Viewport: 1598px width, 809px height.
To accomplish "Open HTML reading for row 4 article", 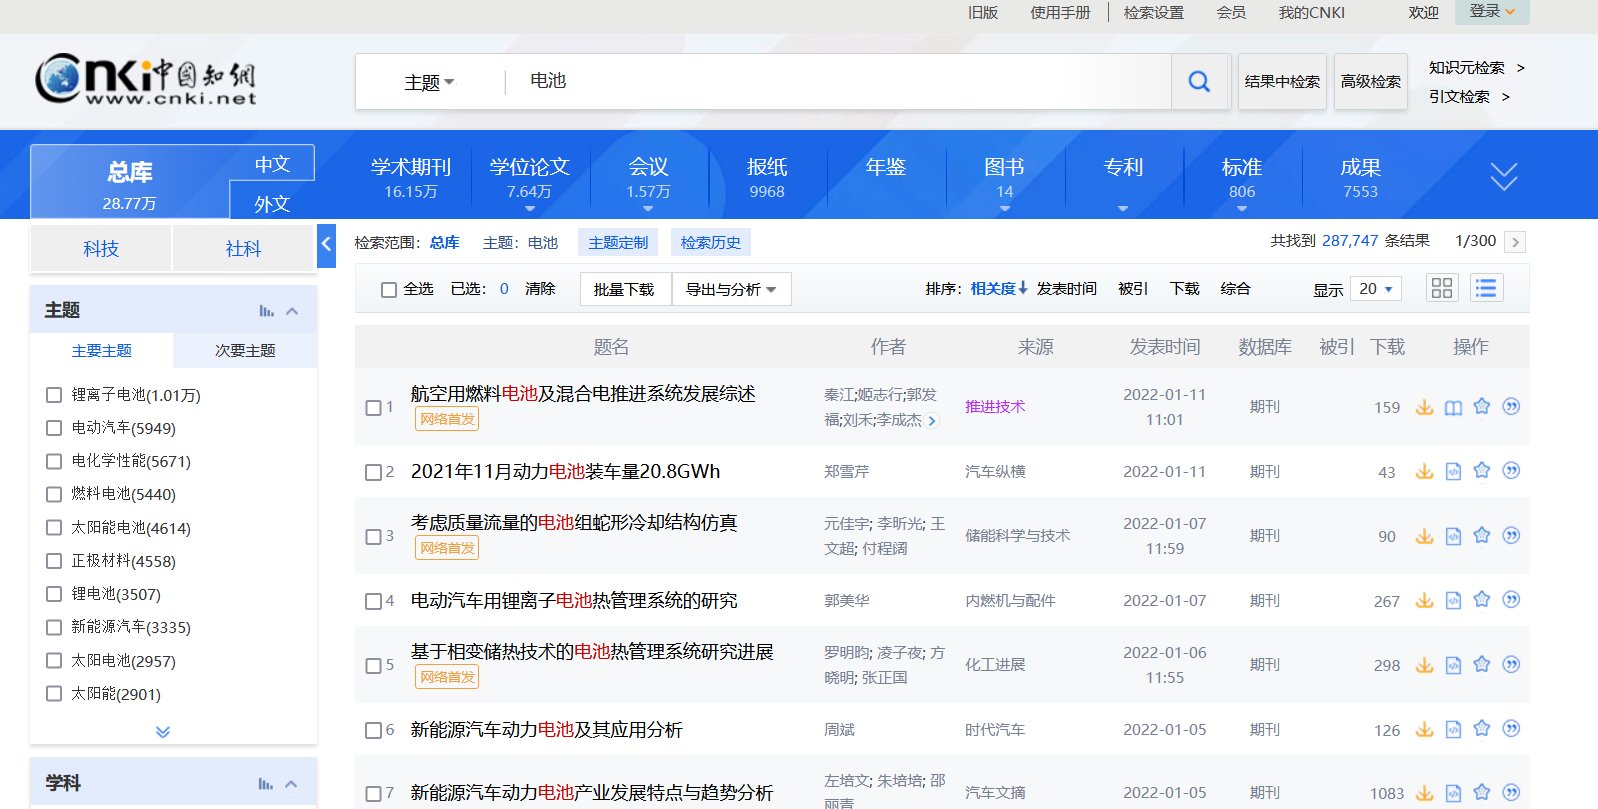I will tap(1453, 600).
